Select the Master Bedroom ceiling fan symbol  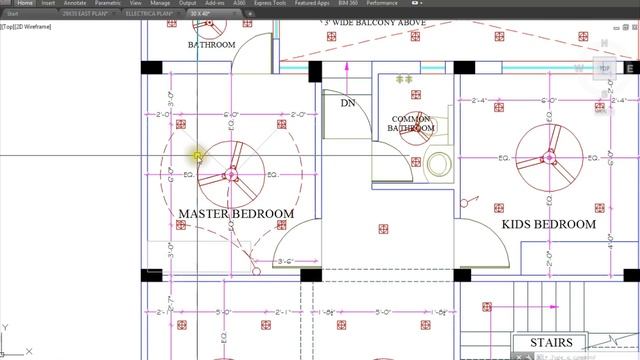point(231,175)
